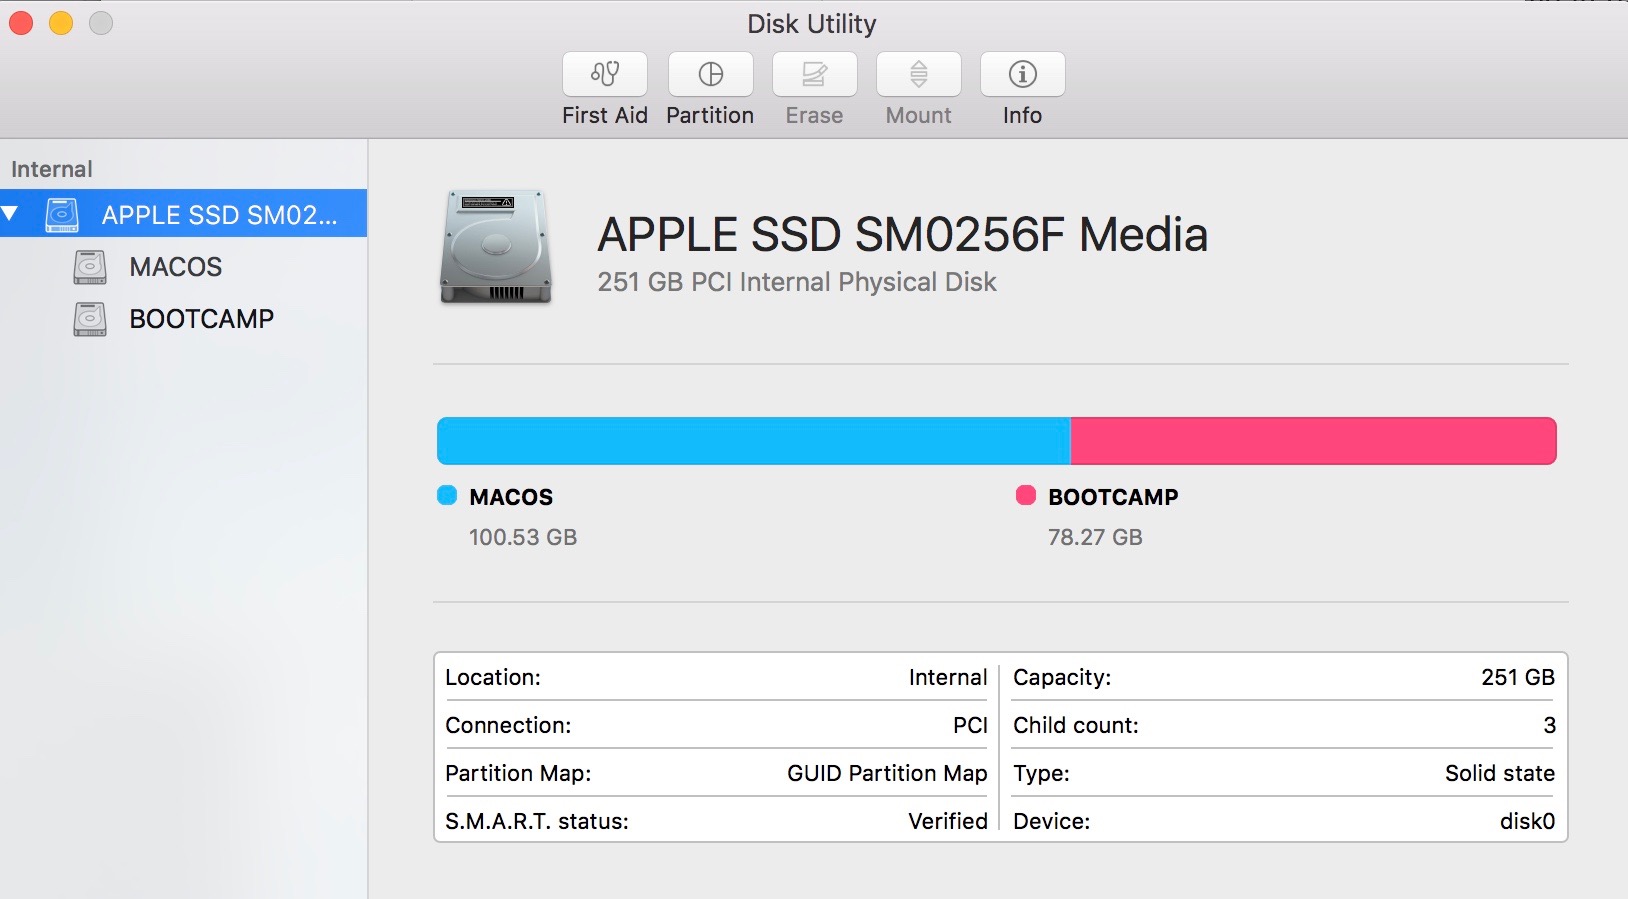Click the blue MACOS legend dot
This screenshot has height=899, width=1628.
pos(447,495)
